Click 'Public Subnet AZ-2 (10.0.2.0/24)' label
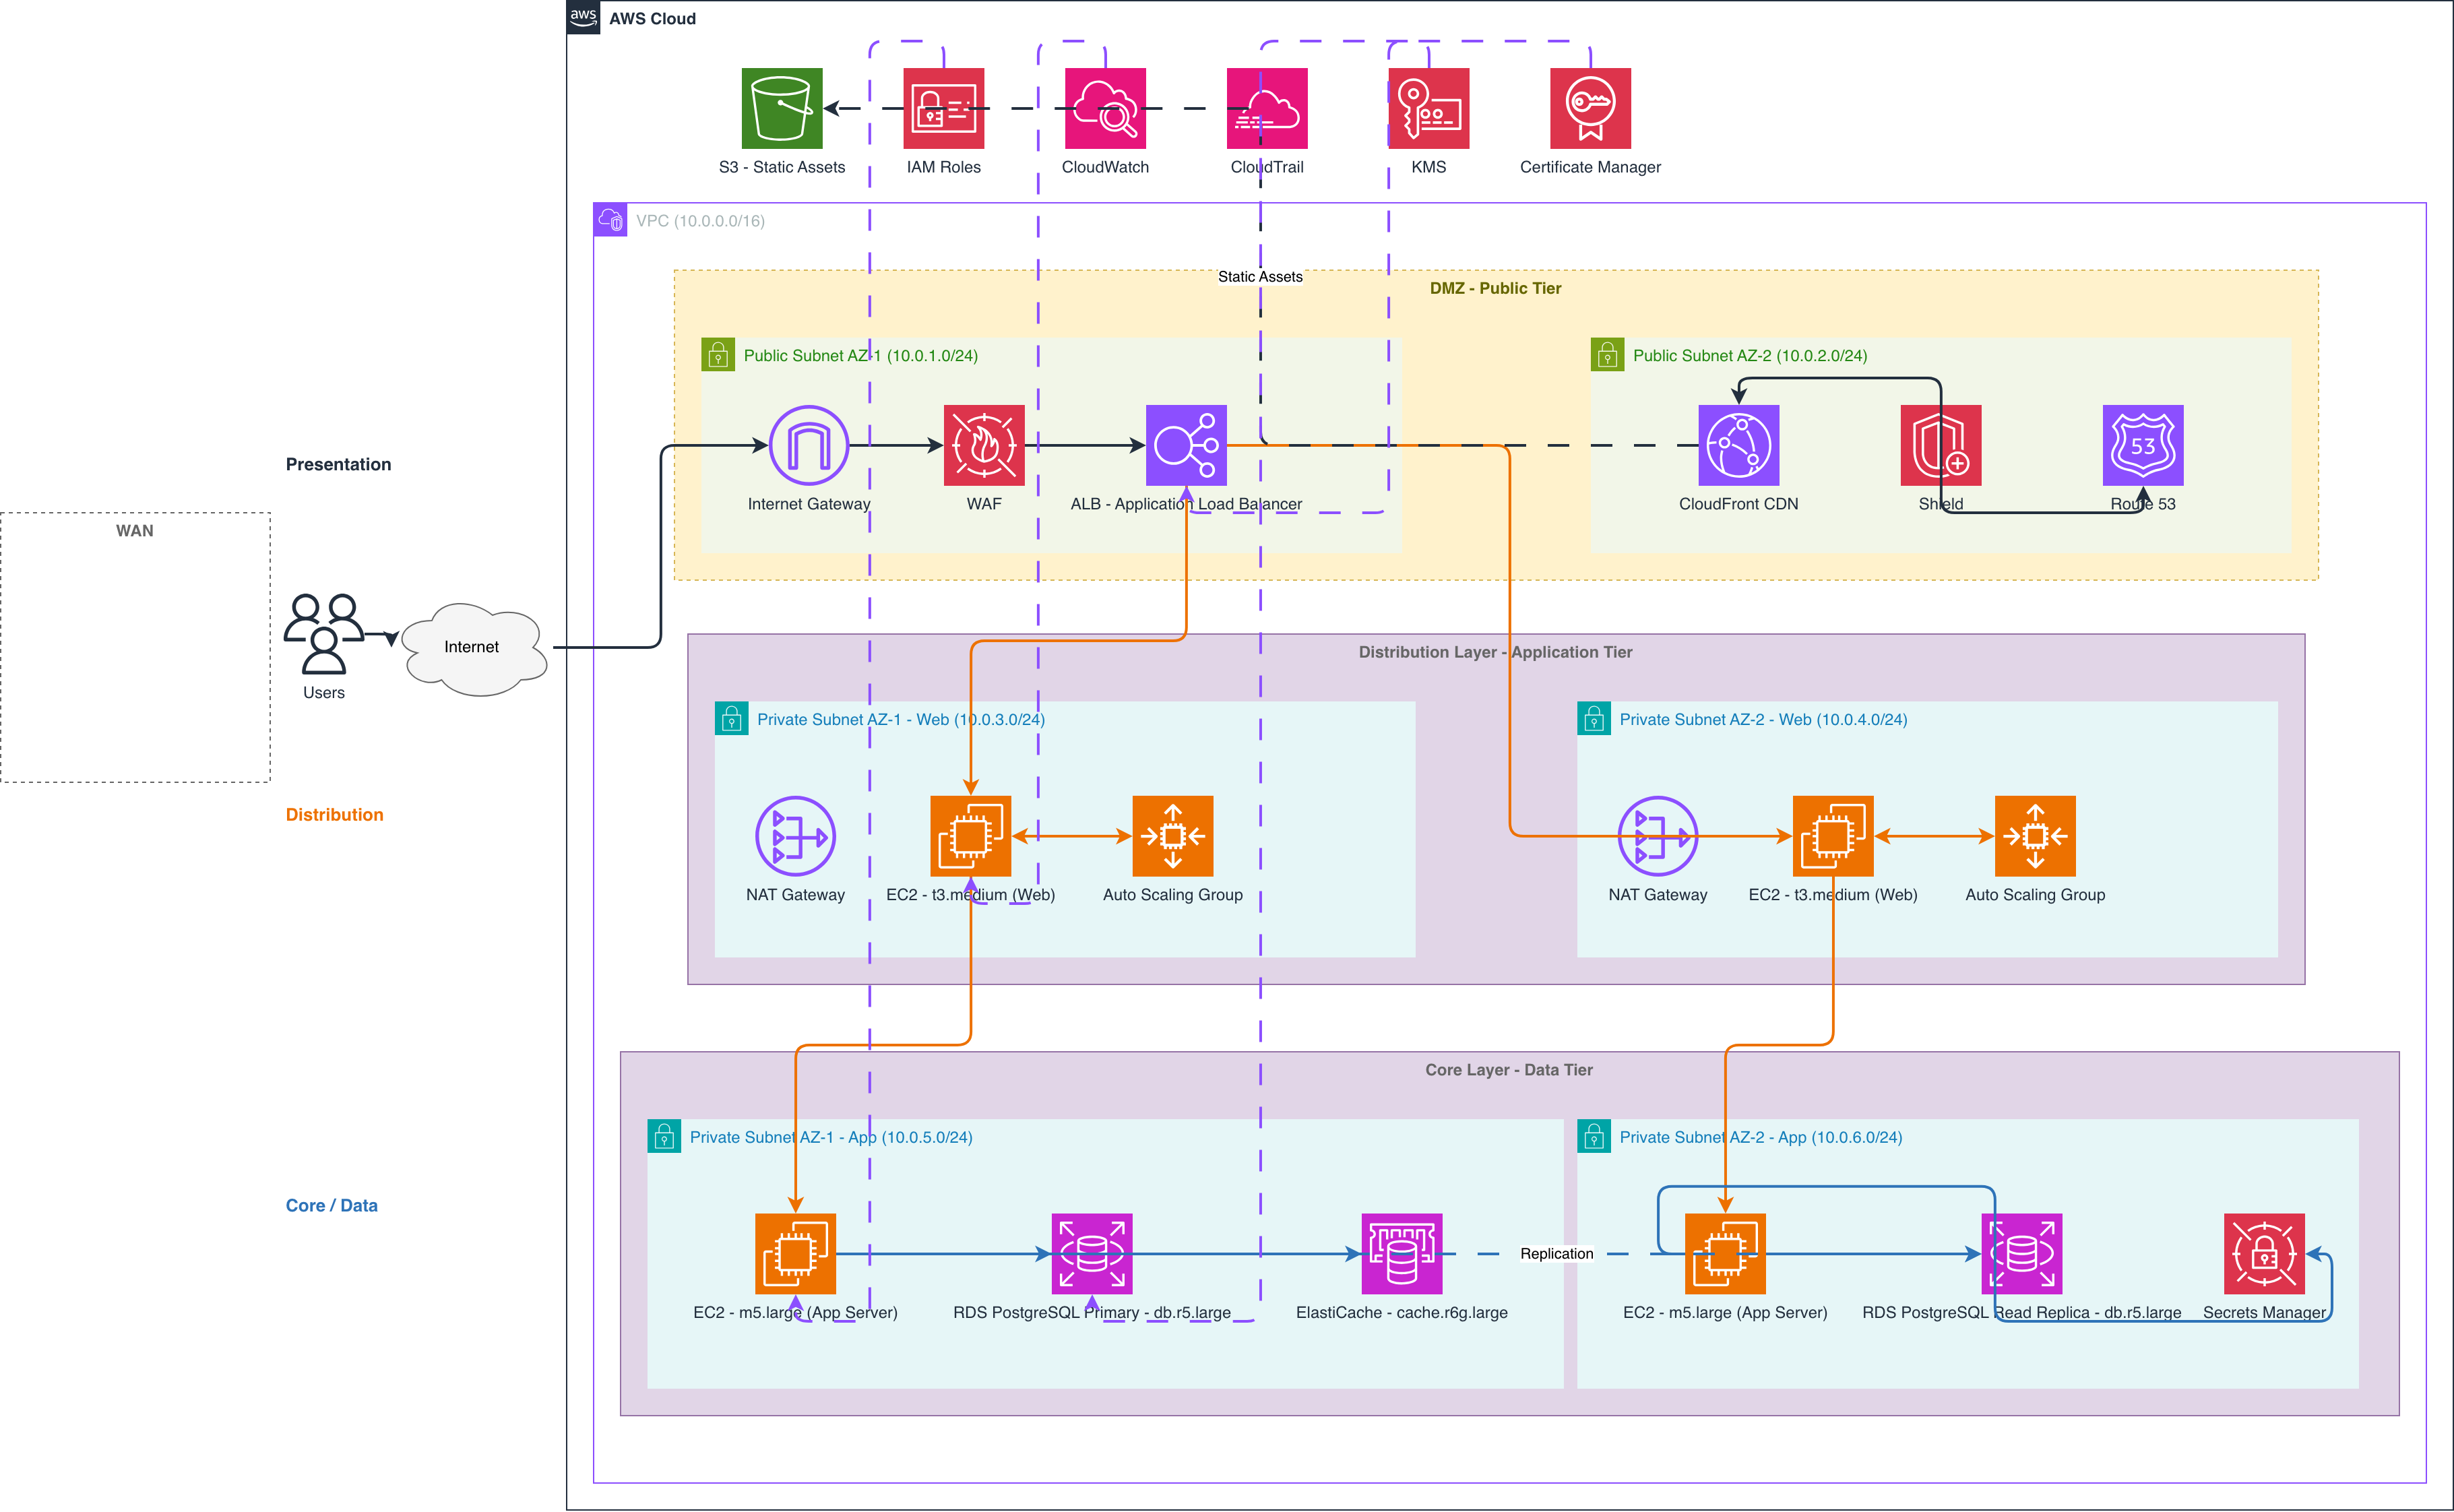2454x1512 pixels. coord(1750,356)
